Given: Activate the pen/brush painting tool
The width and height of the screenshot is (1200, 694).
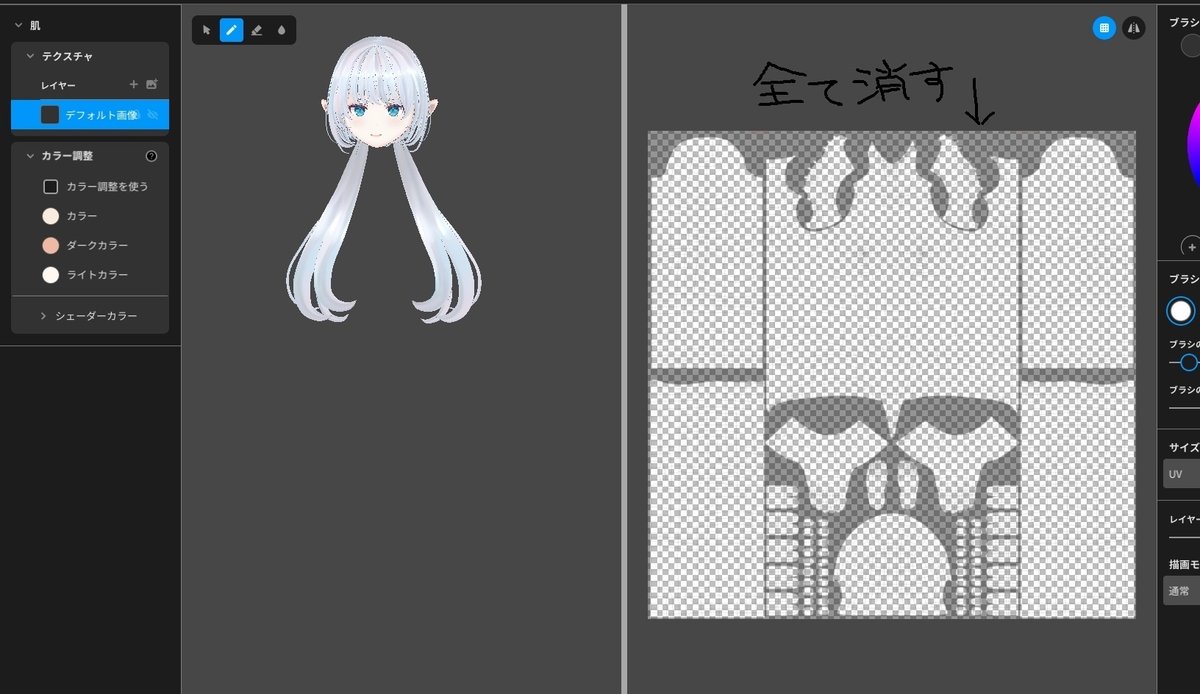Looking at the screenshot, I should [232, 30].
